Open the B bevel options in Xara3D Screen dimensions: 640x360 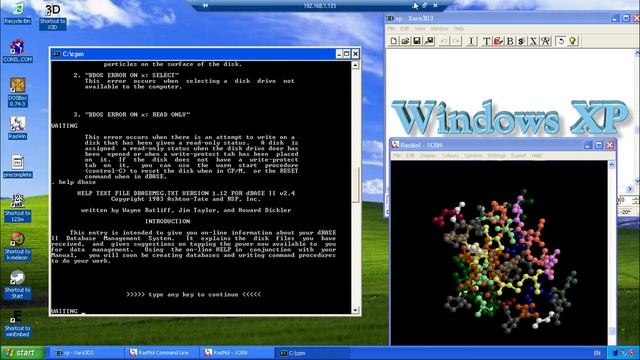click(510, 41)
